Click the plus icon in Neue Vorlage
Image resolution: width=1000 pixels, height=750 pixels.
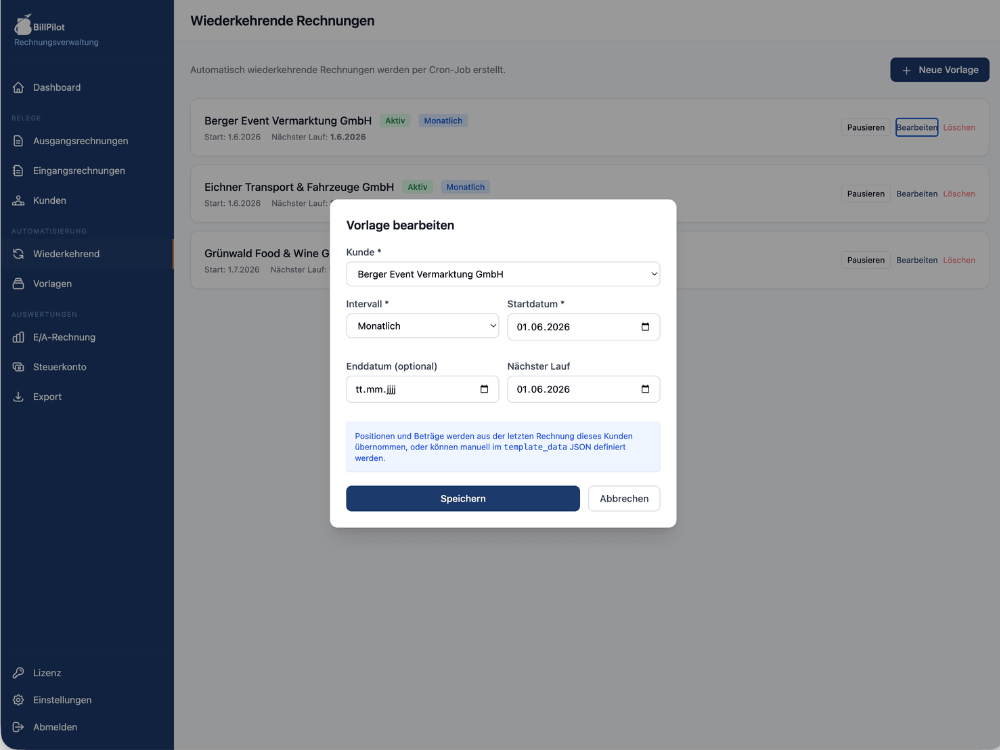point(906,70)
